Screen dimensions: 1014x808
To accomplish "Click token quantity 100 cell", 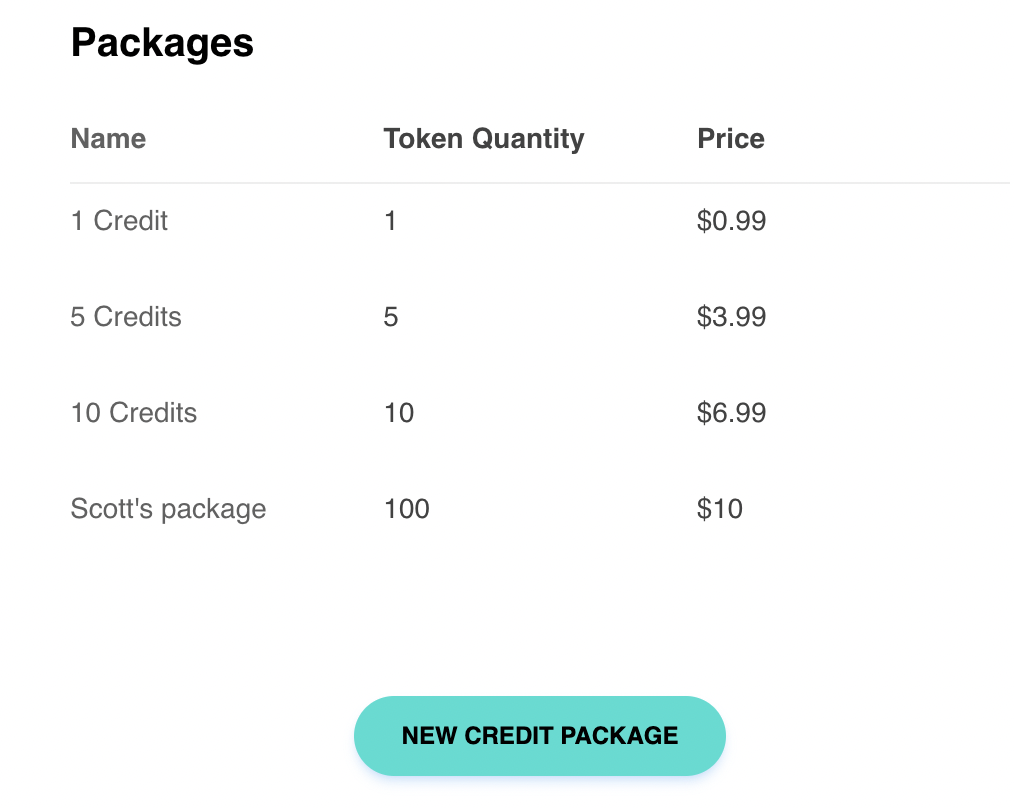I will click(x=407, y=508).
